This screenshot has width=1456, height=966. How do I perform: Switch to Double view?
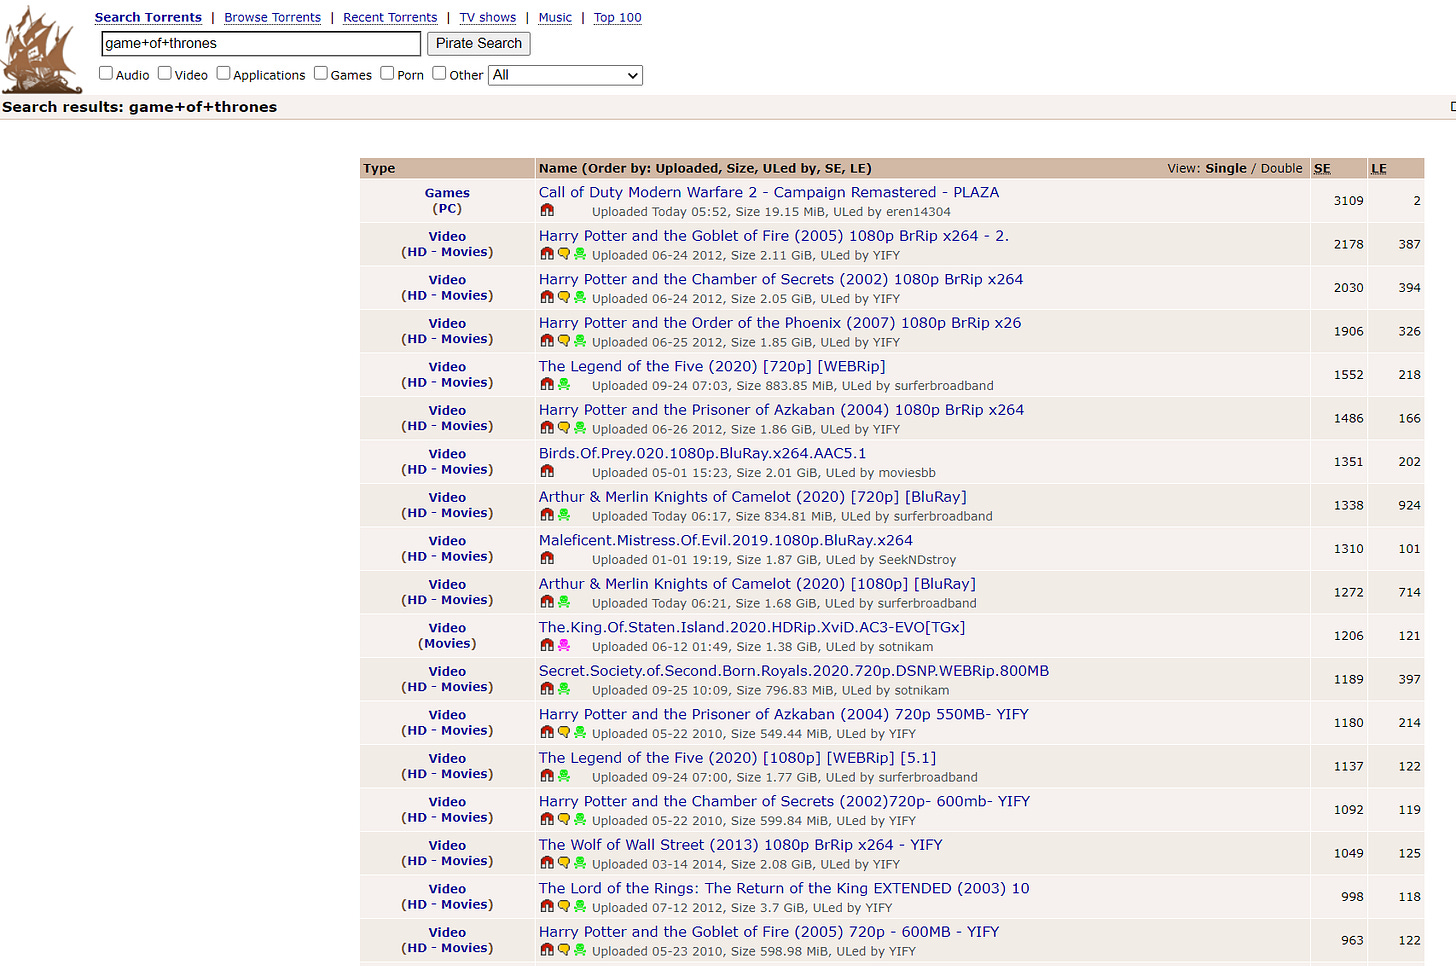1281,168
